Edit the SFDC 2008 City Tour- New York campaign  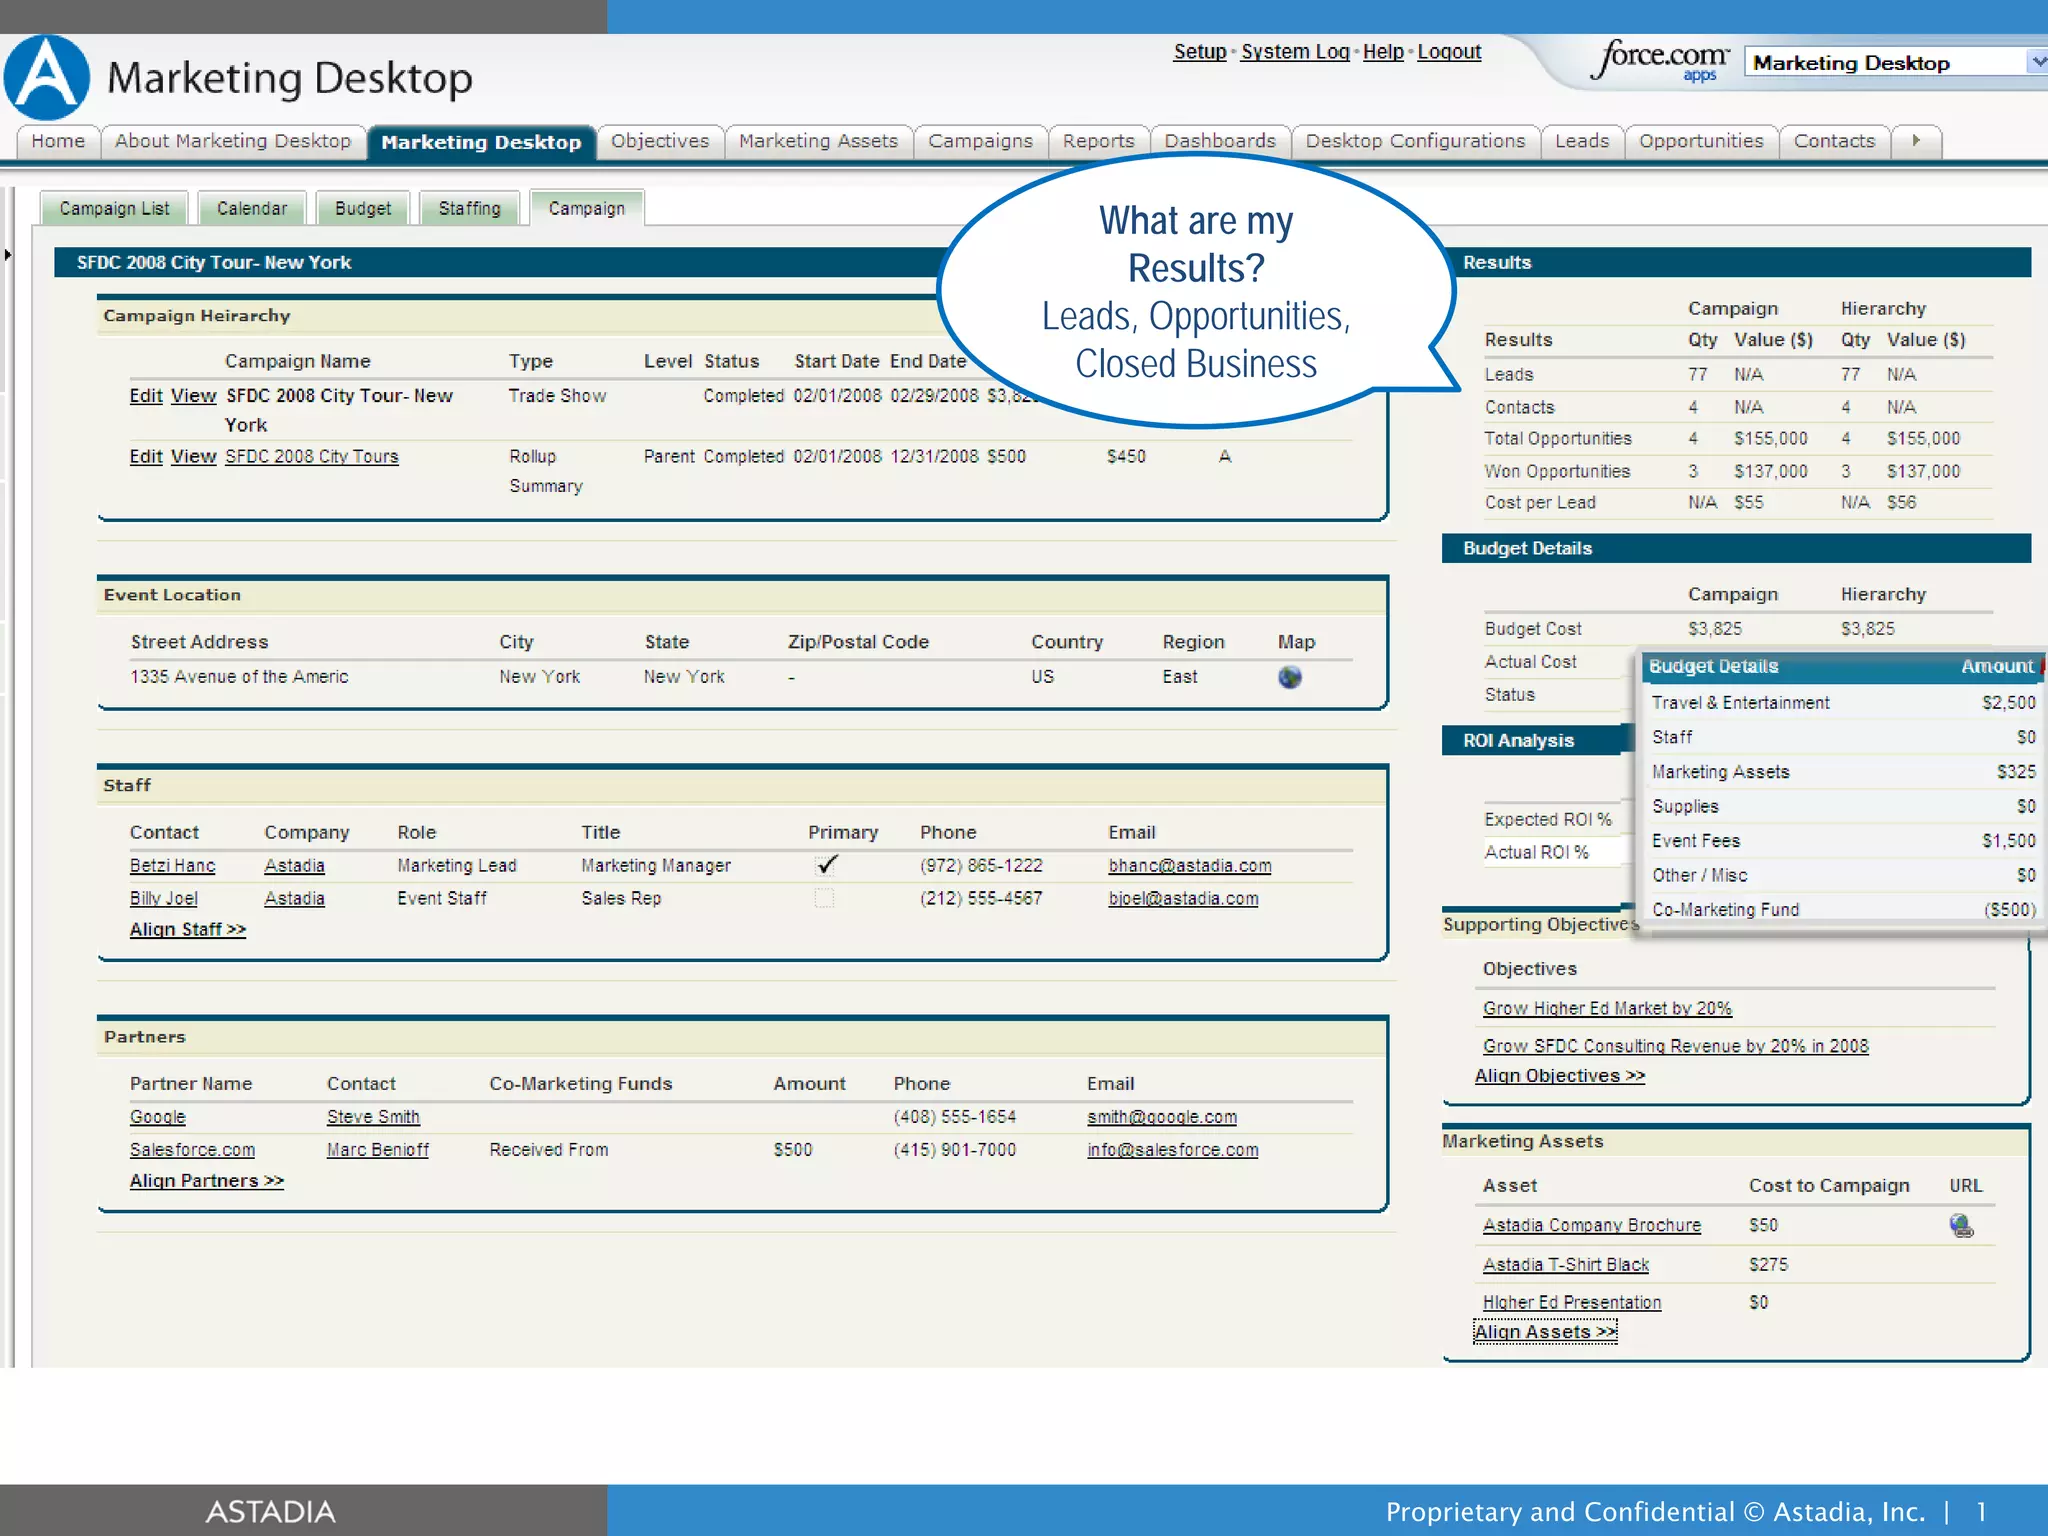pos(146,396)
